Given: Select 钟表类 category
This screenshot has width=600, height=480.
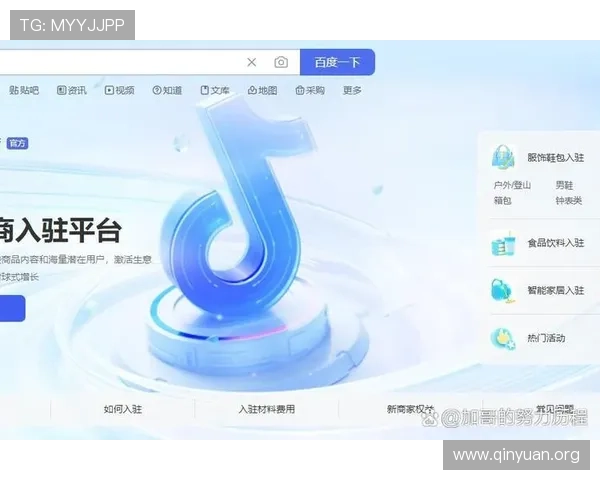Looking at the screenshot, I should click(x=569, y=200).
